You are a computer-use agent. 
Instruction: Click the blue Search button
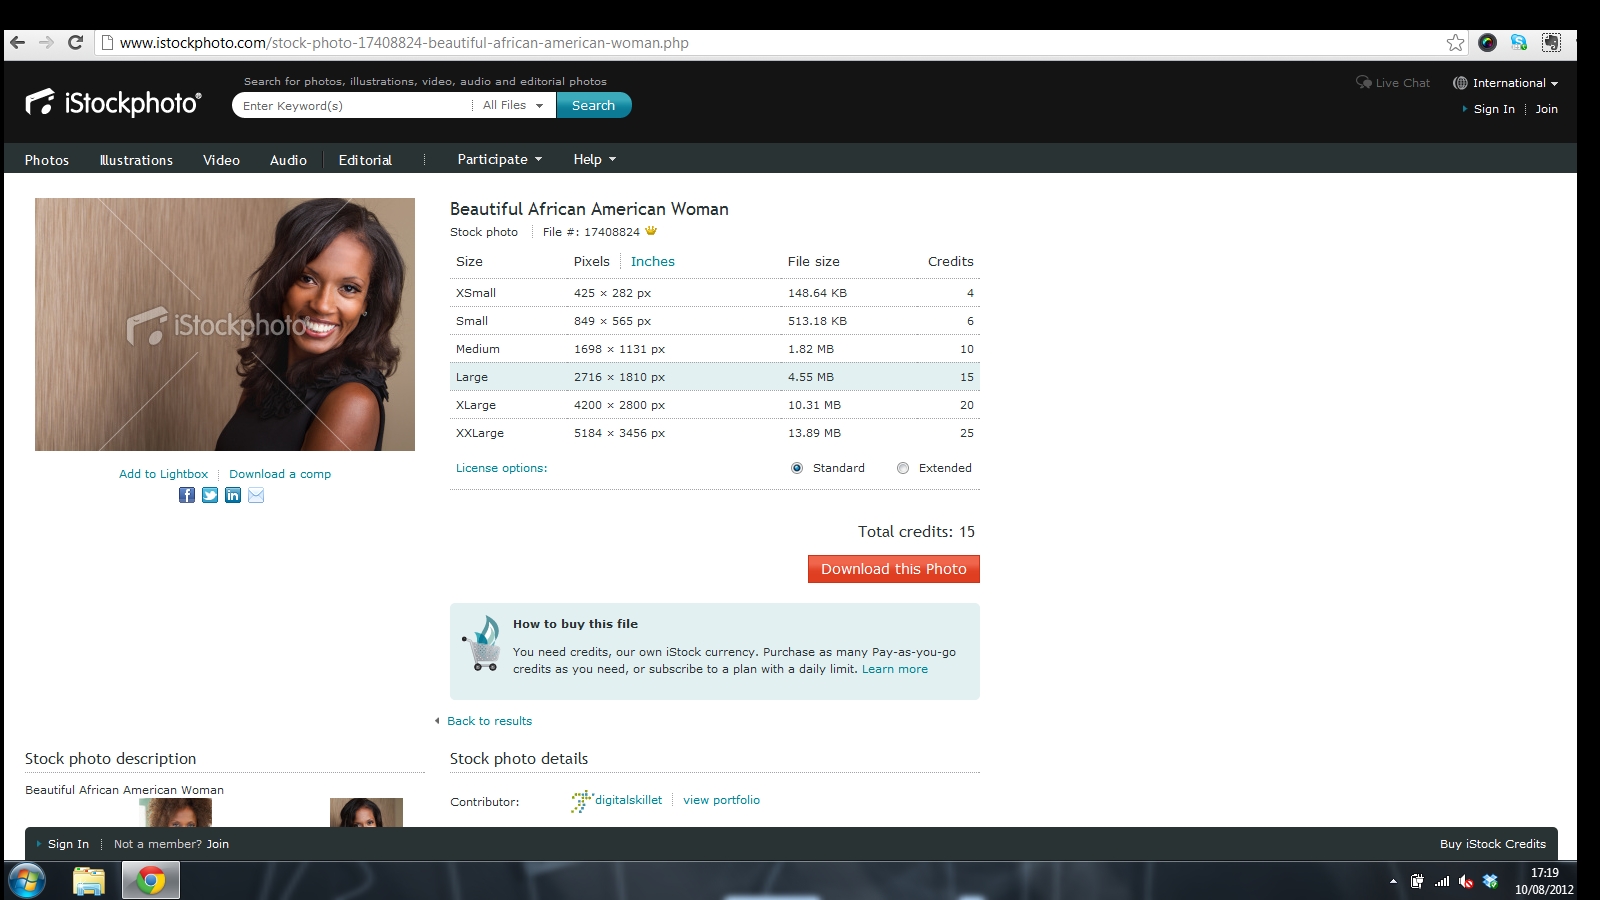[x=594, y=105]
